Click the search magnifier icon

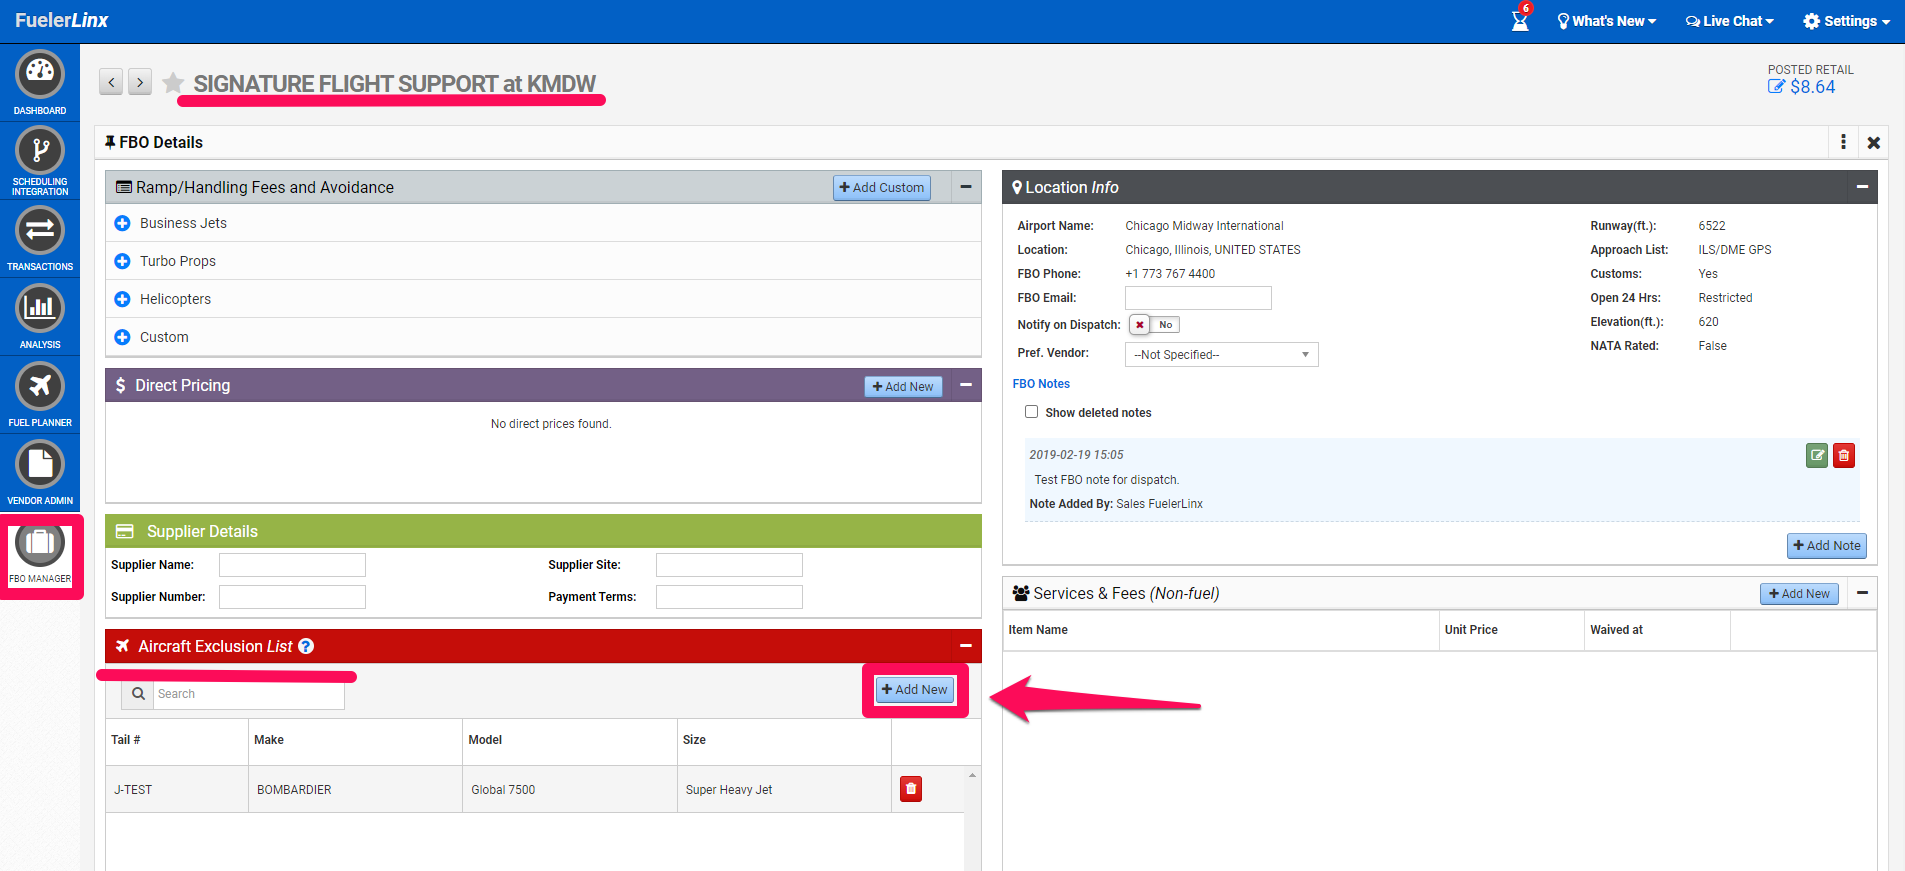coord(138,693)
